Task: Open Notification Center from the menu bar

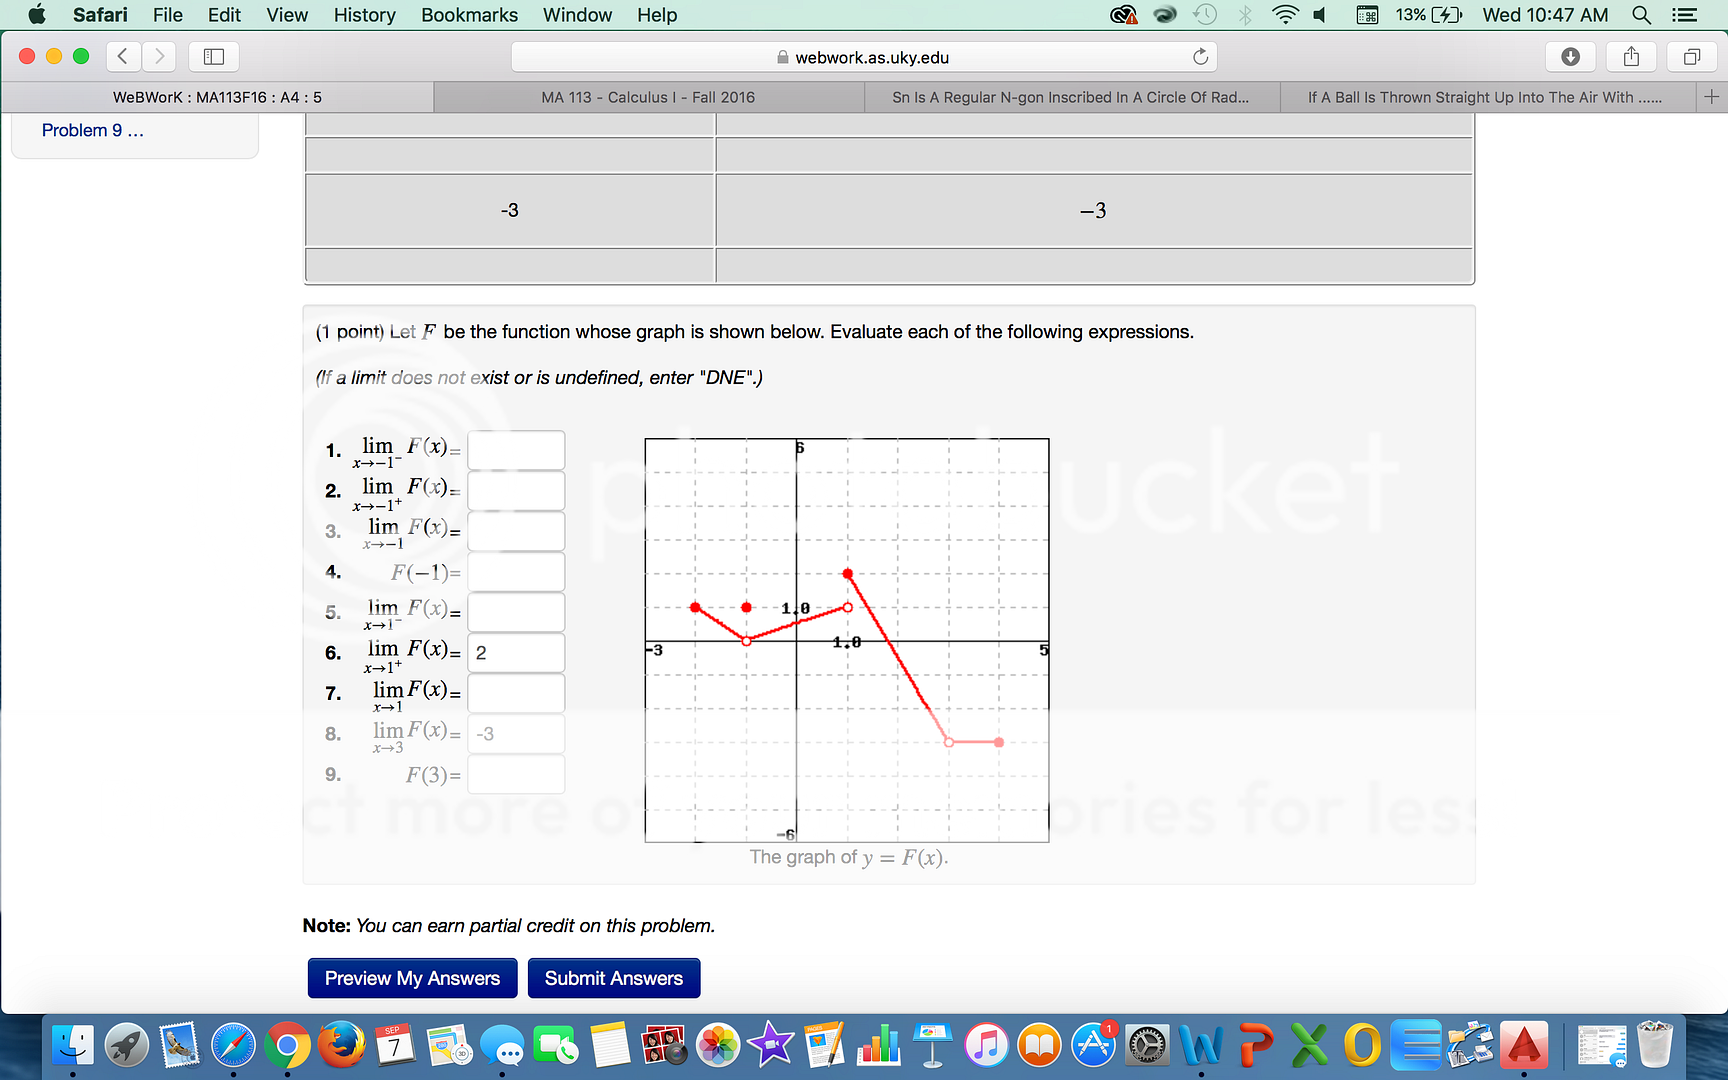Action: pyautogui.click(x=1686, y=15)
